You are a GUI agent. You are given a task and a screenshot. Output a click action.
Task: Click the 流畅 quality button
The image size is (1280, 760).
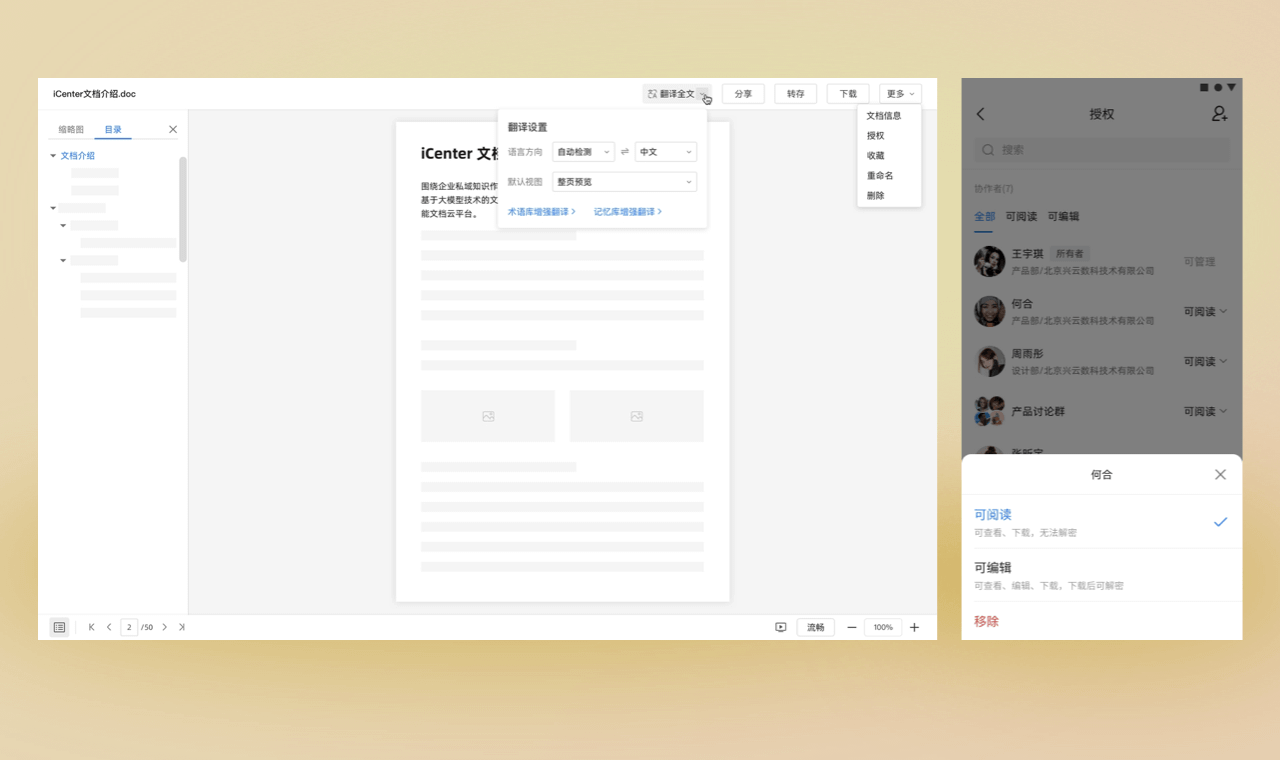point(816,627)
